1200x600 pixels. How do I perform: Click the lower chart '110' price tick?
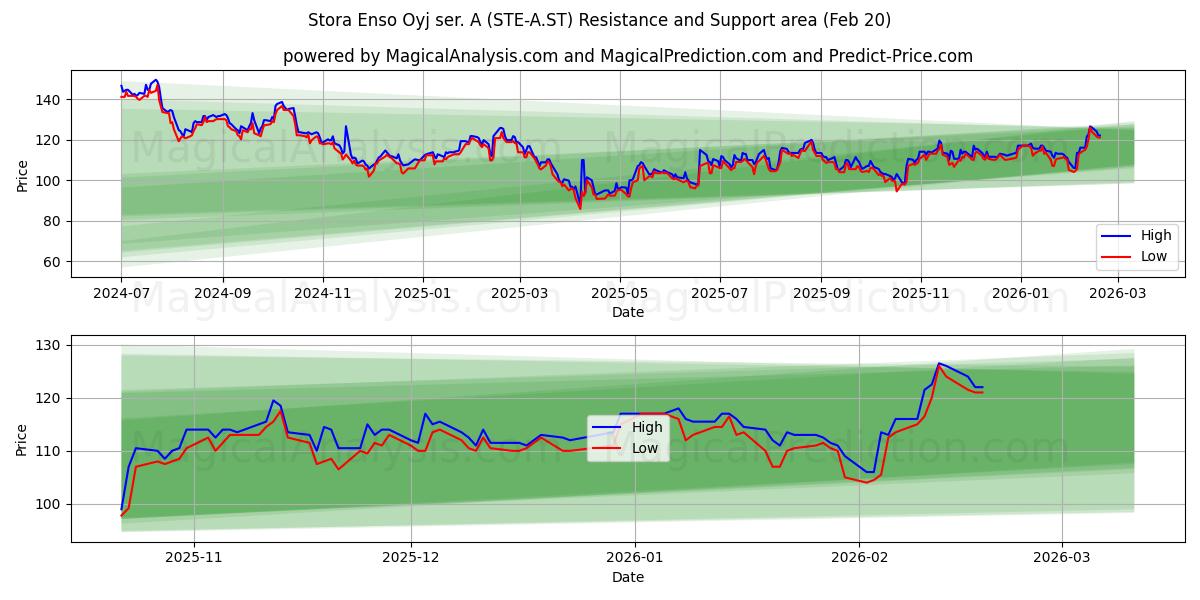point(50,451)
